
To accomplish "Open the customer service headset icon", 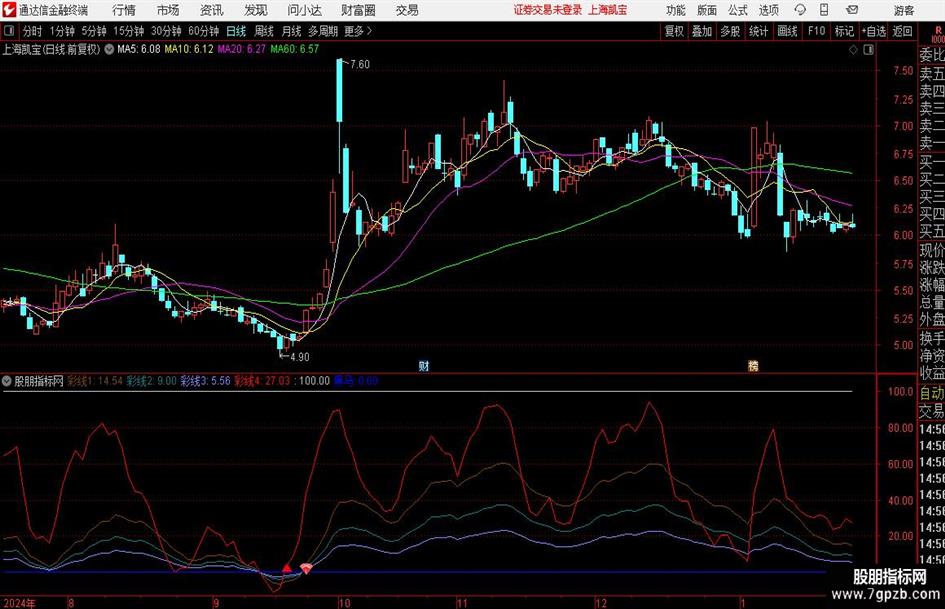I will tap(800, 10).
